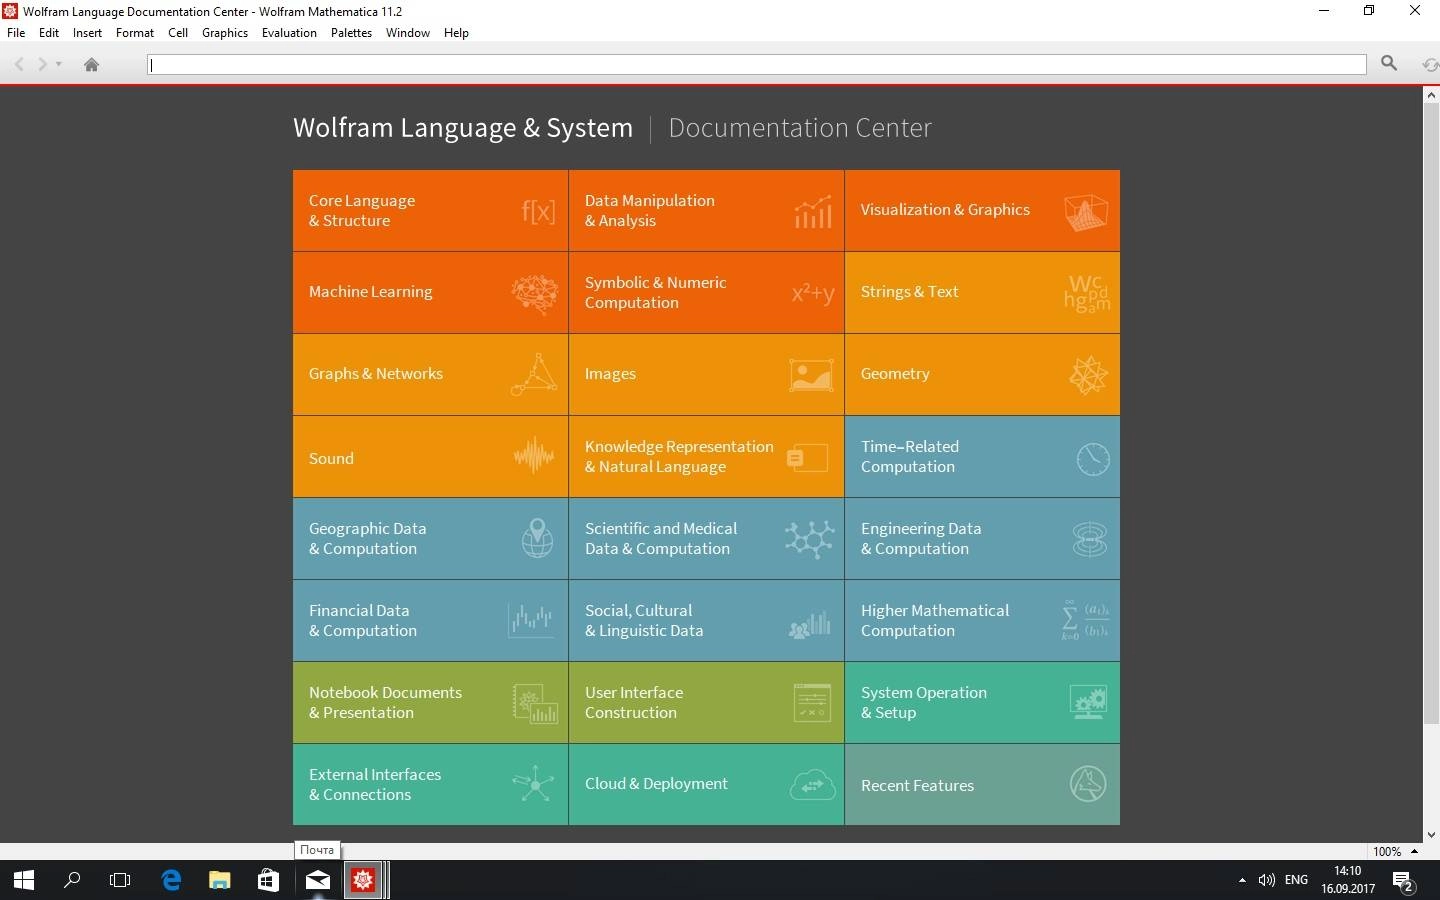Open Symbolic & Numeric Computation link
The height and width of the screenshot is (900, 1440).
coord(656,292)
